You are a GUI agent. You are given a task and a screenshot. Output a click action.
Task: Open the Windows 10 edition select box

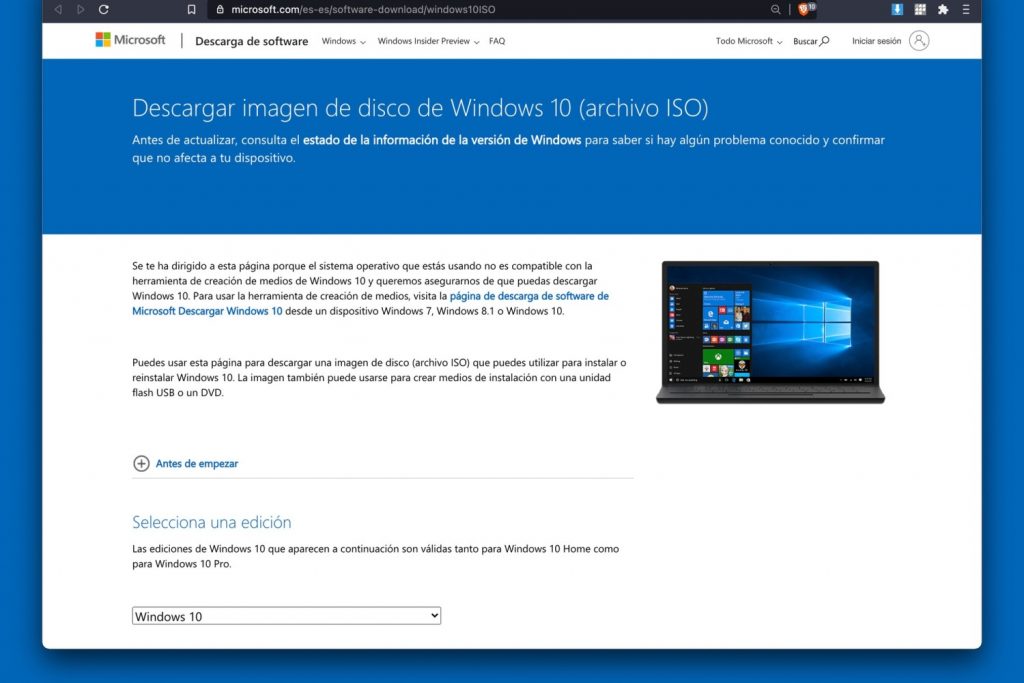click(x=286, y=616)
